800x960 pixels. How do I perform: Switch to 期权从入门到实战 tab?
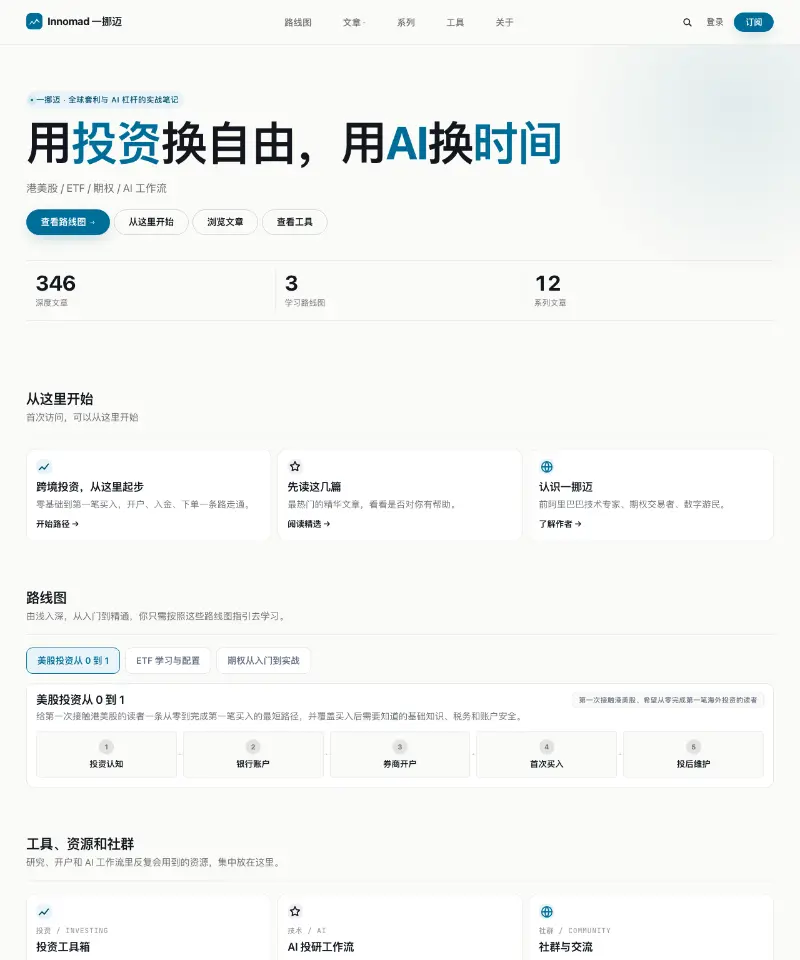[263, 661]
